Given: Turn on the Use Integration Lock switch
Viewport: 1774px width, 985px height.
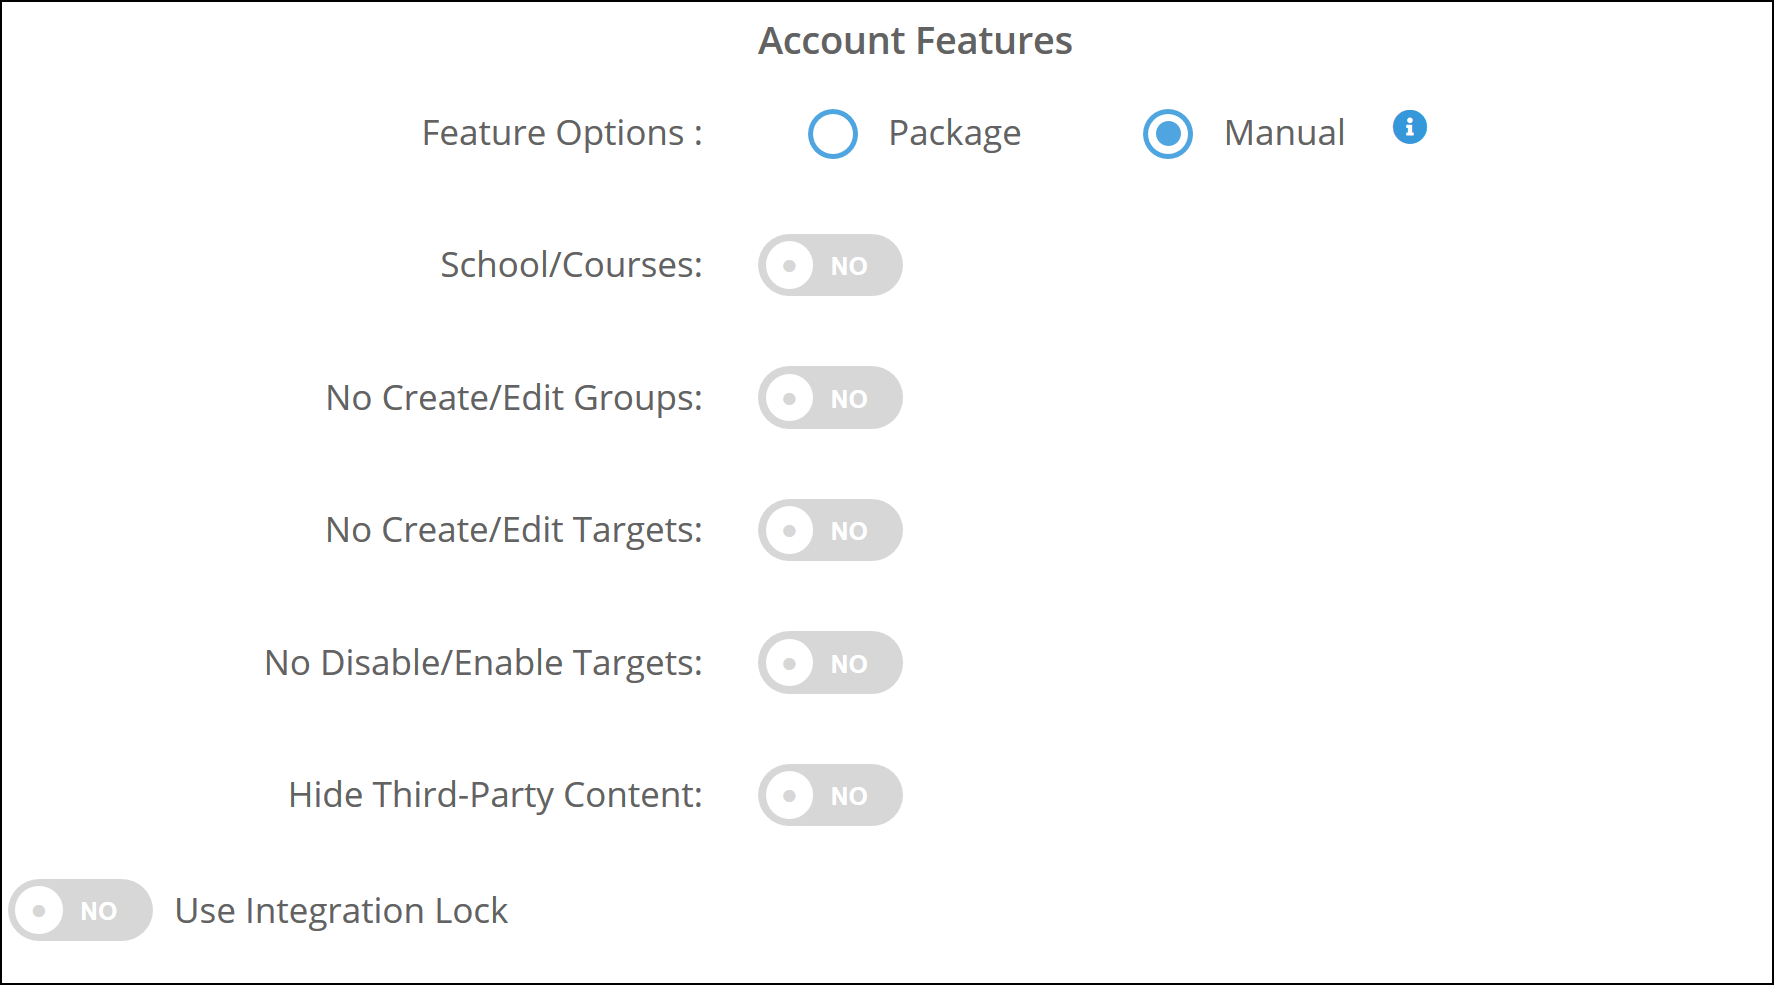Looking at the screenshot, I should coord(80,910).
